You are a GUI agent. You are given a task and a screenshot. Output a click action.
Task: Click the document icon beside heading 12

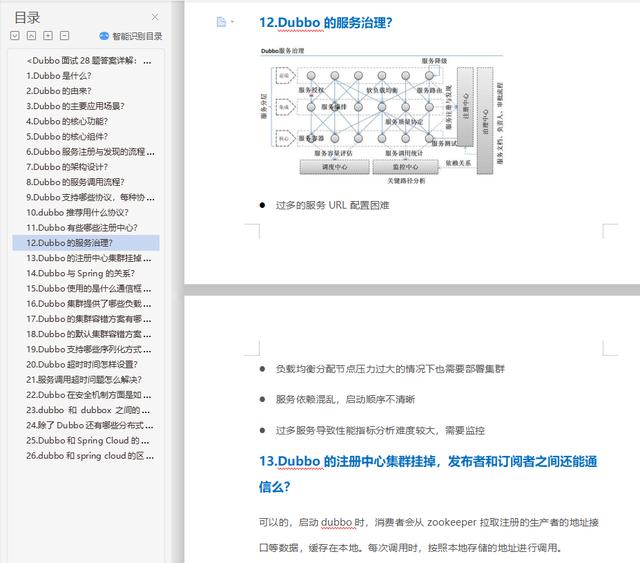tap(221, 22)
